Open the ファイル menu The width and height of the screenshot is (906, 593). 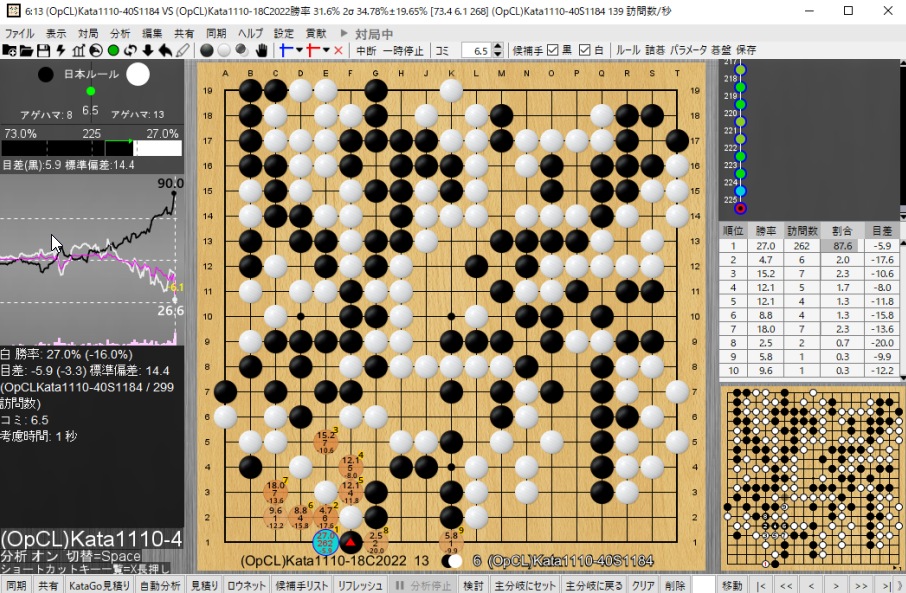coord(20,34)
